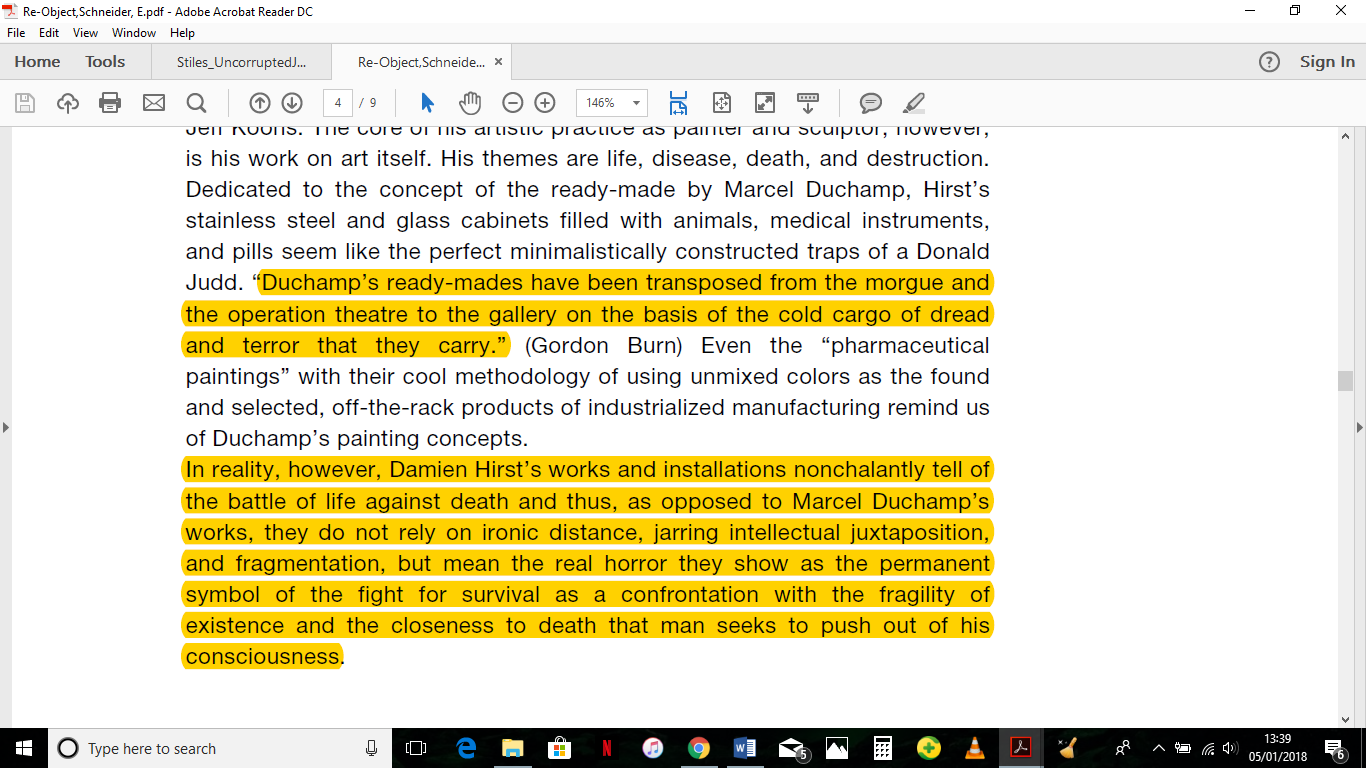This screenshot has height=768, width=1366.
Task: Select the Highlight text pen tool
Action: [913, 103]
